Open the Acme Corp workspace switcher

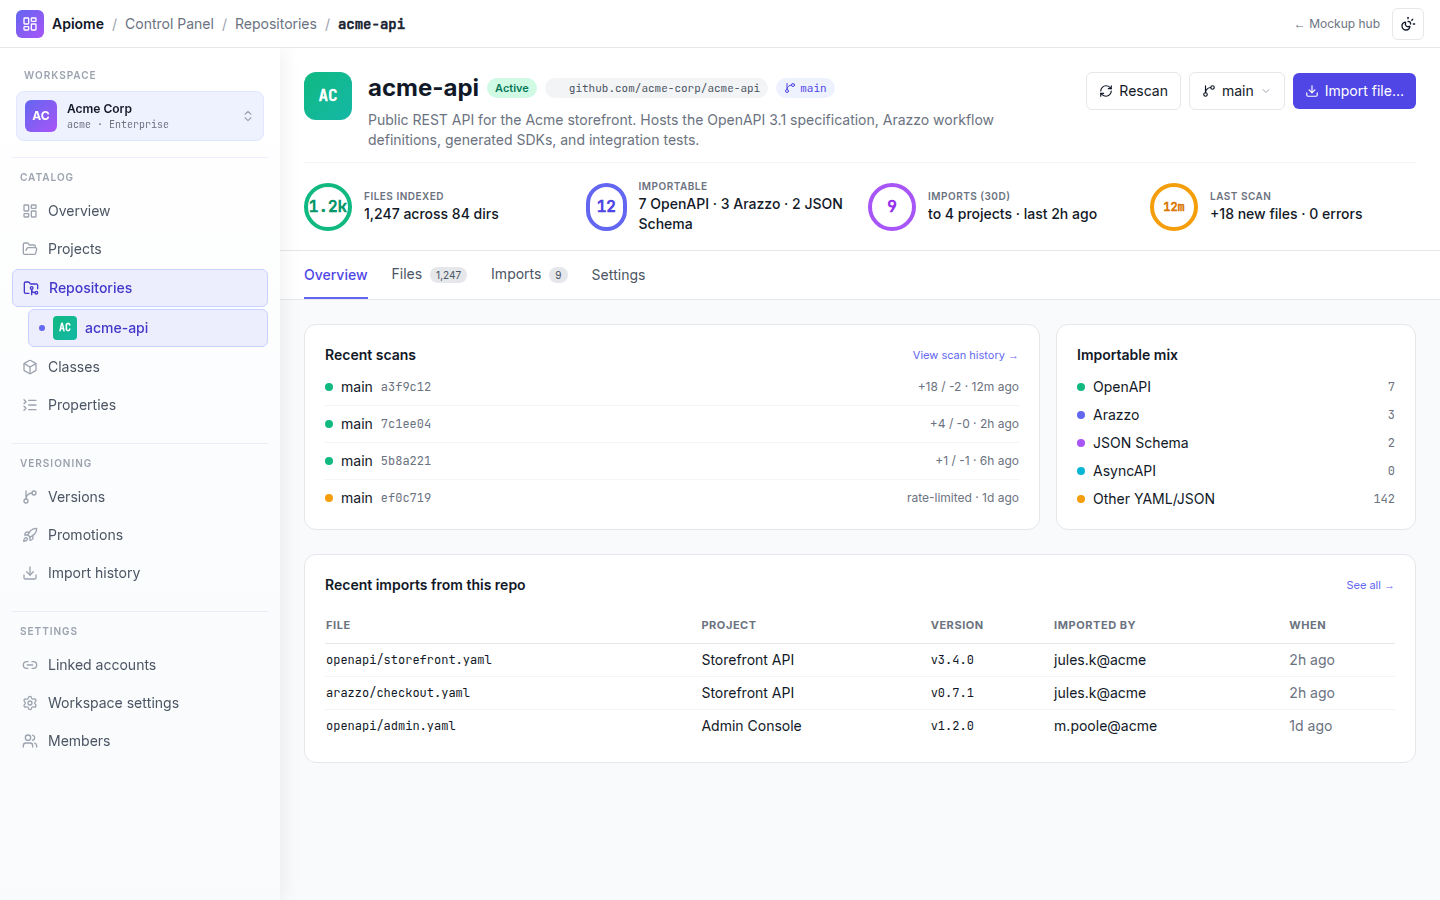click(140, 116)
